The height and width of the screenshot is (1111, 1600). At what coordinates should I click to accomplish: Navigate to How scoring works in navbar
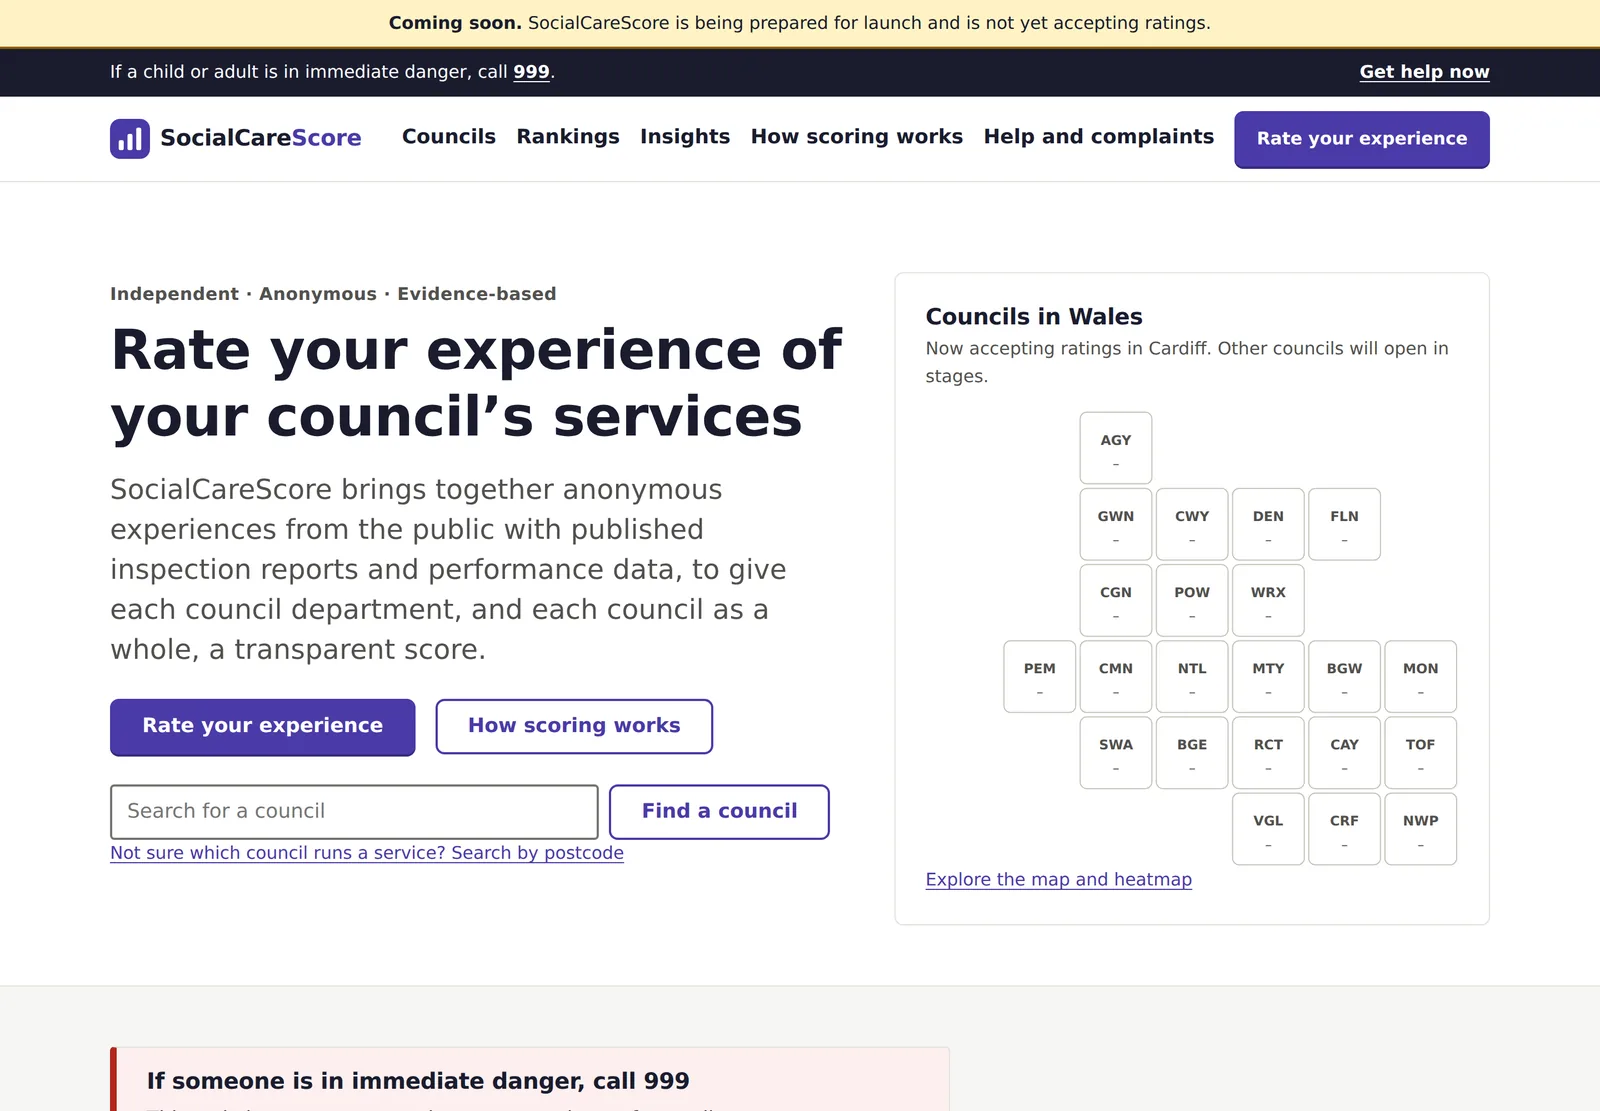coord(857,137)
